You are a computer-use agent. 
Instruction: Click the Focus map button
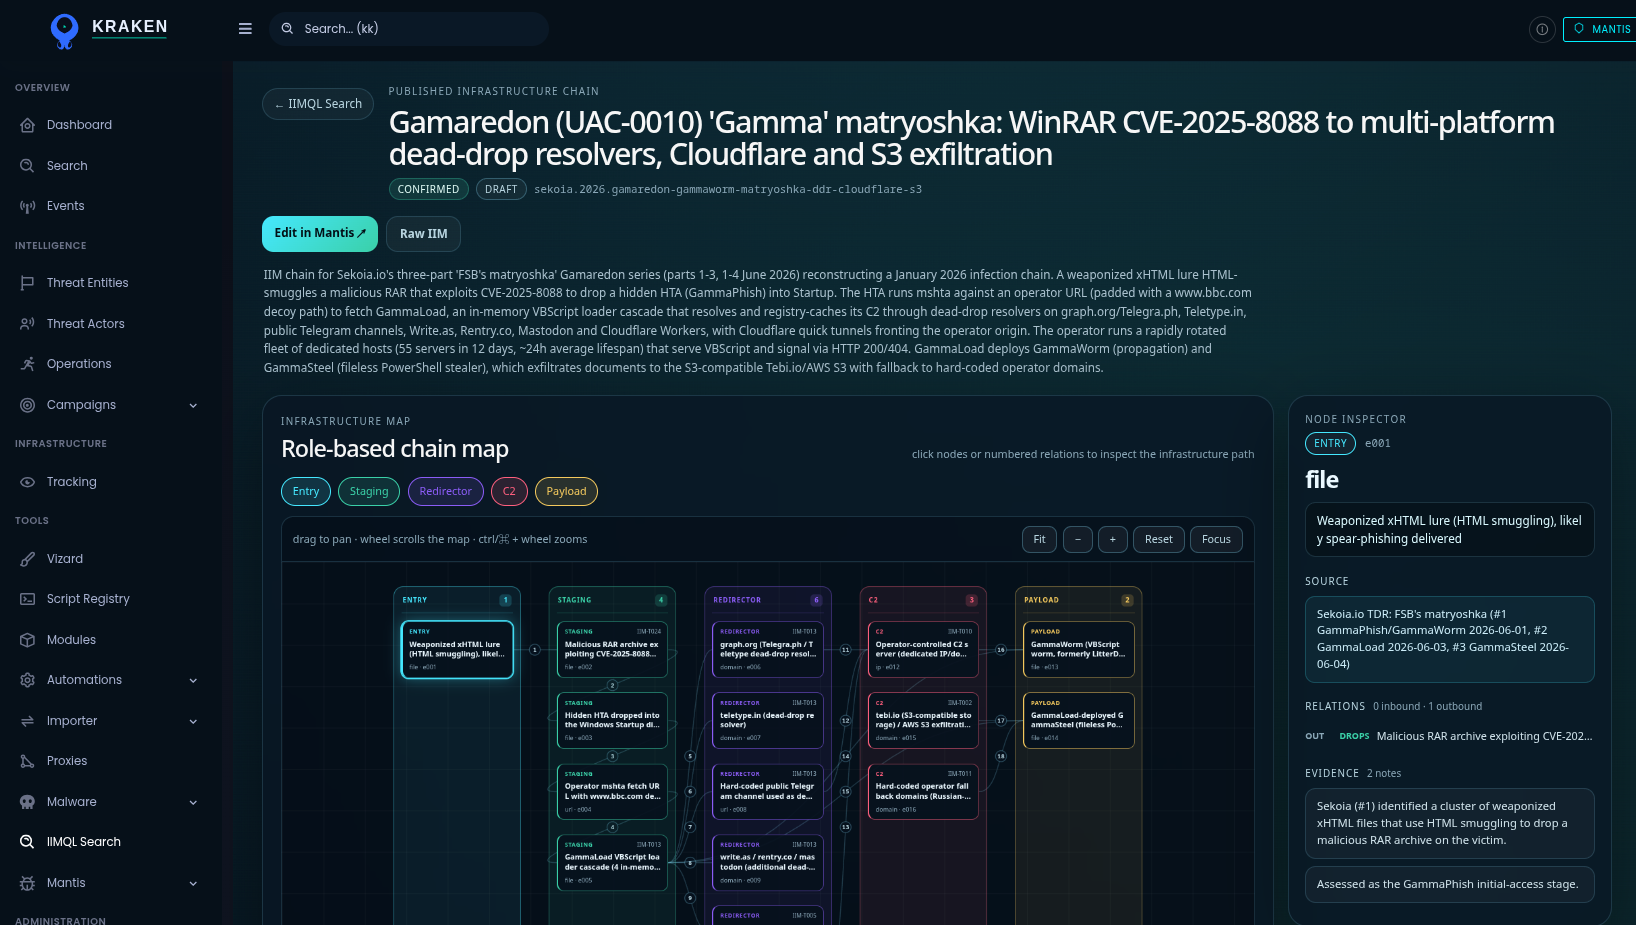point(1217,540)
